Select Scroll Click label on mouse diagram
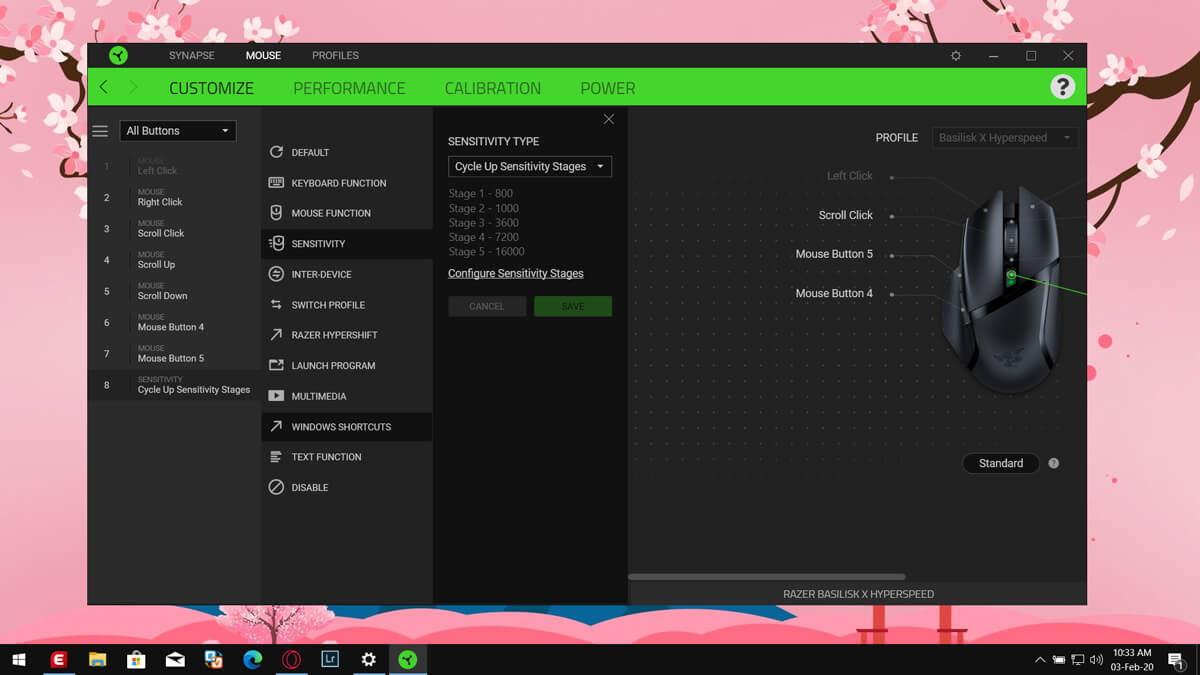The image size is (1200, 675). pyautogui.click(x=846, y=215)
